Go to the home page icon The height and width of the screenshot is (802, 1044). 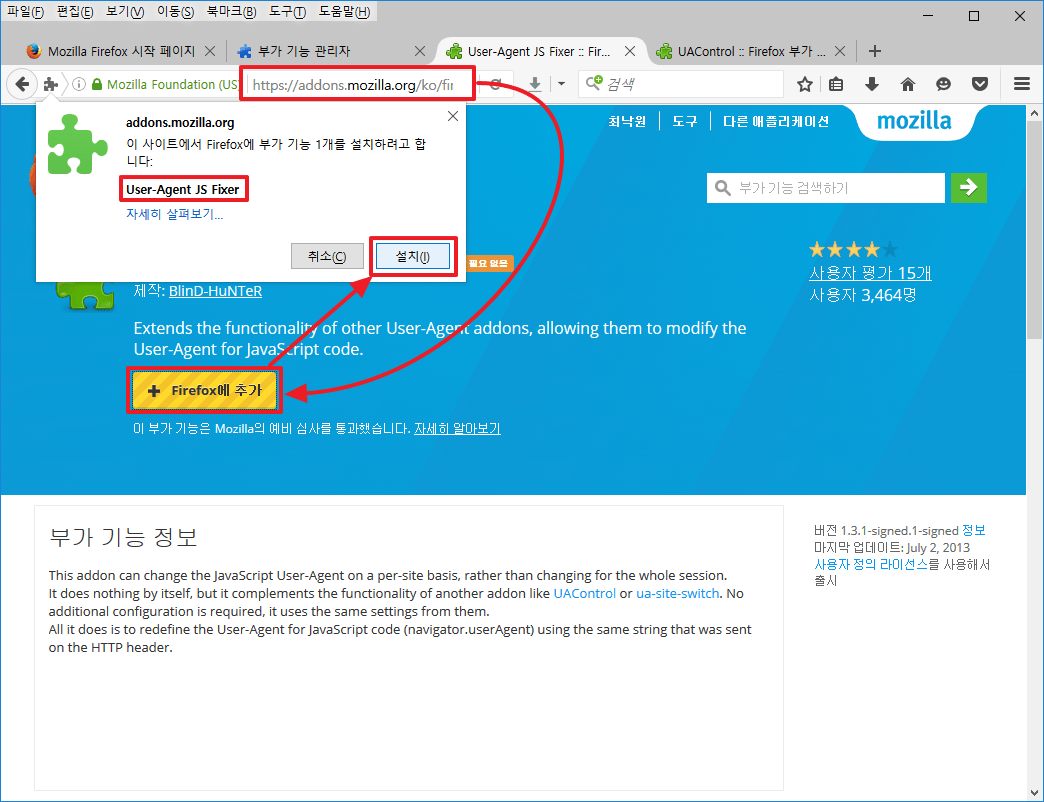pos(908,85)
